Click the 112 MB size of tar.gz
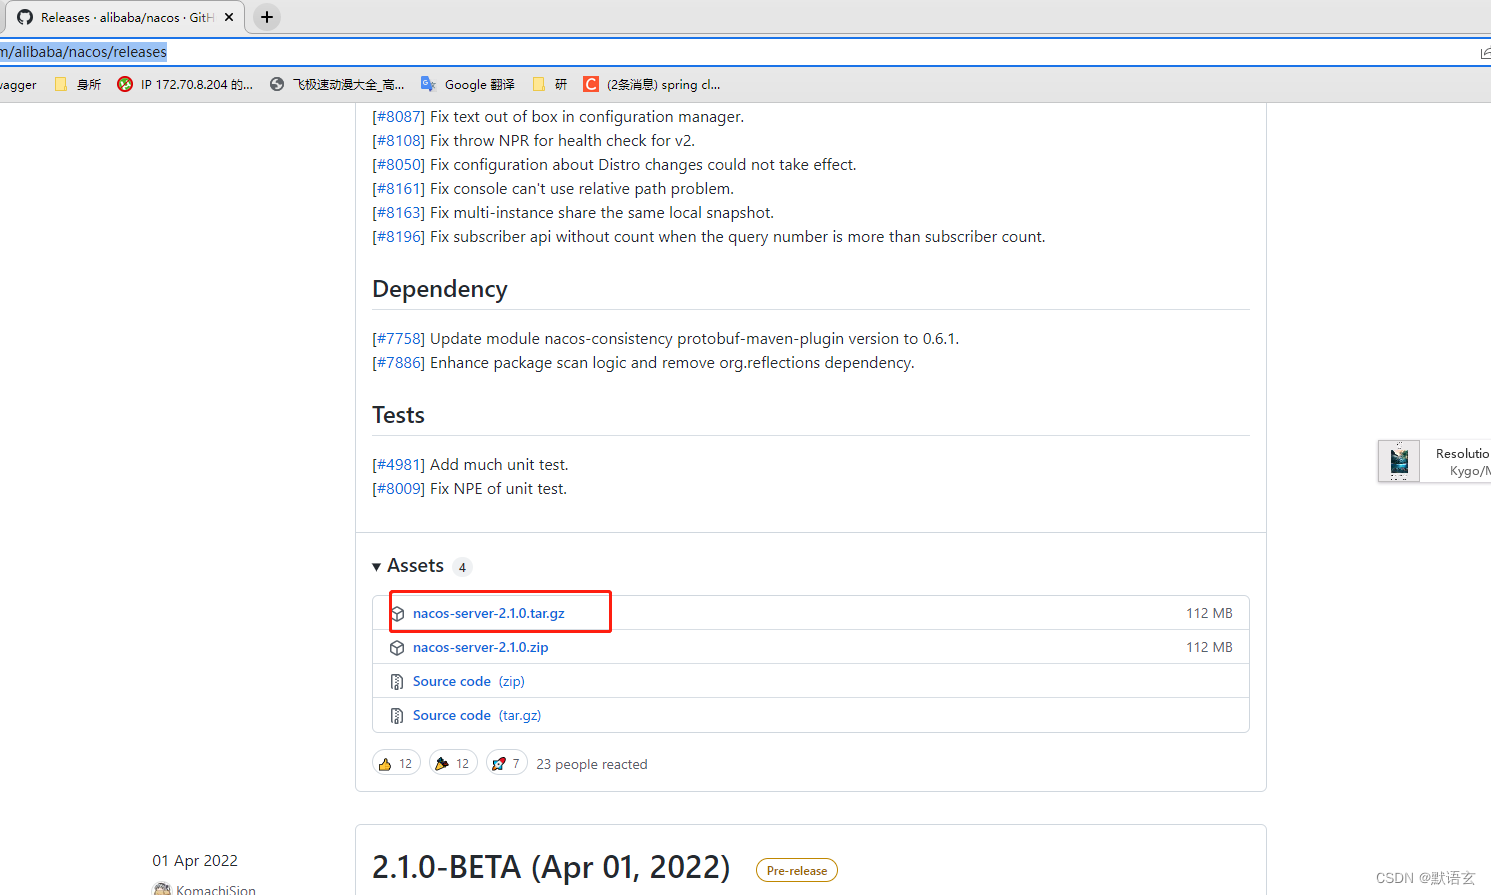Image resolution: width=1491 pixels, height=895 pixels. coord(1209,613)
